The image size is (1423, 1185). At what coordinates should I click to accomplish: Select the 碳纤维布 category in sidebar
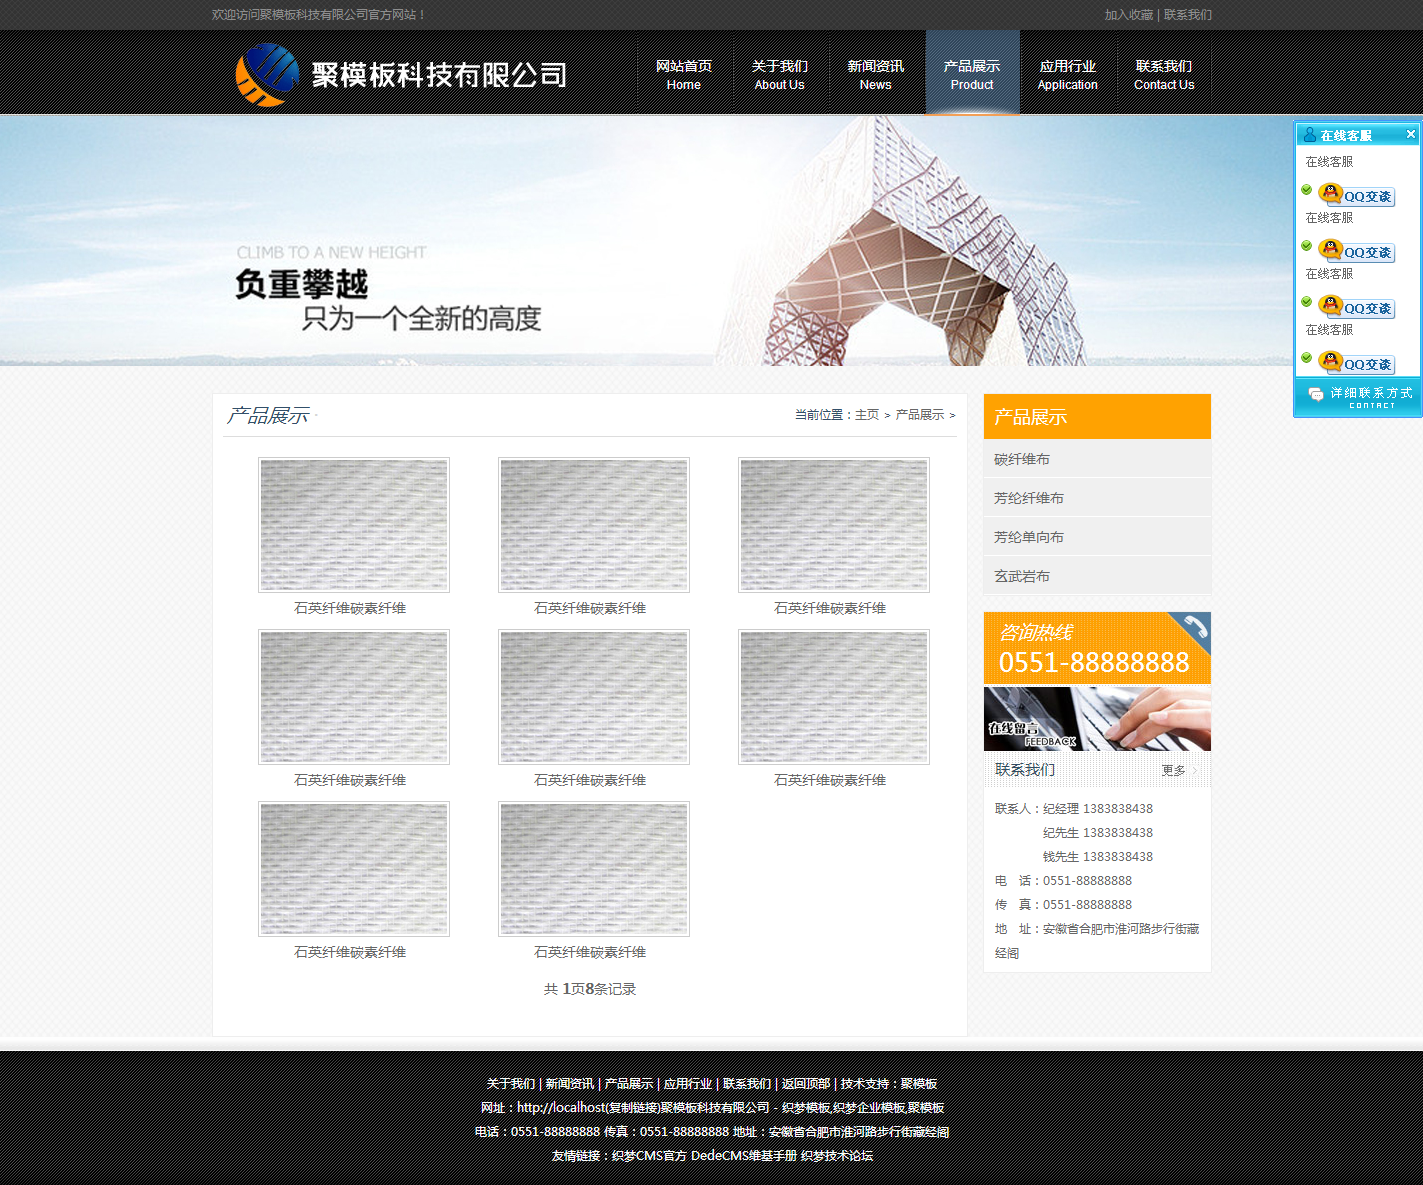[x=1022, y=459]
